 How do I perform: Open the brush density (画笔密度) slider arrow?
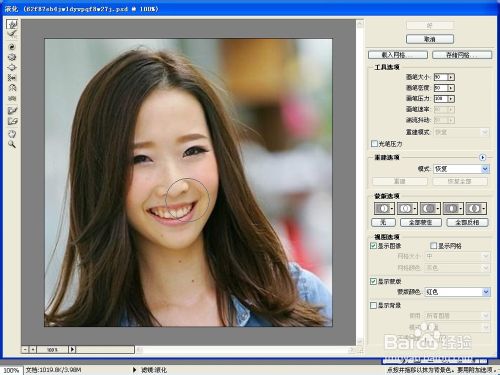point(451,88)
